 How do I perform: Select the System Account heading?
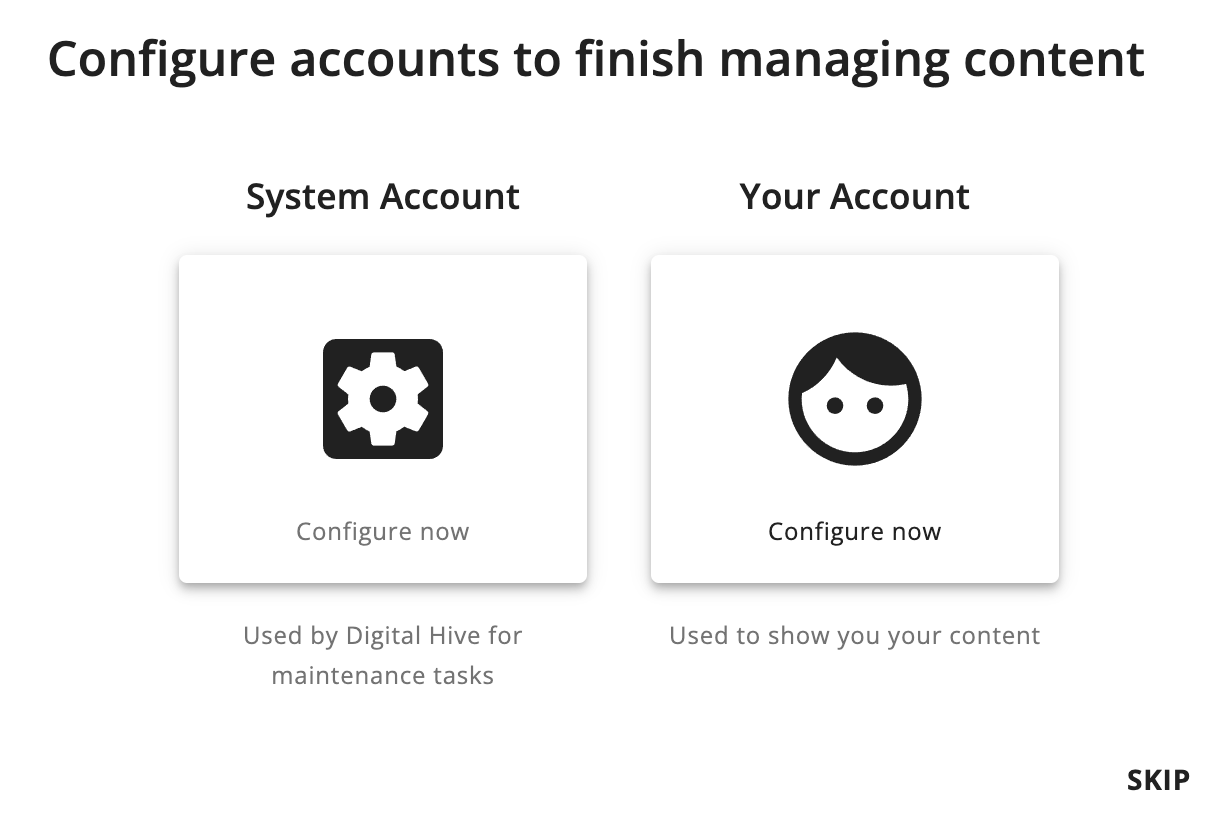[x=383, y=197]
